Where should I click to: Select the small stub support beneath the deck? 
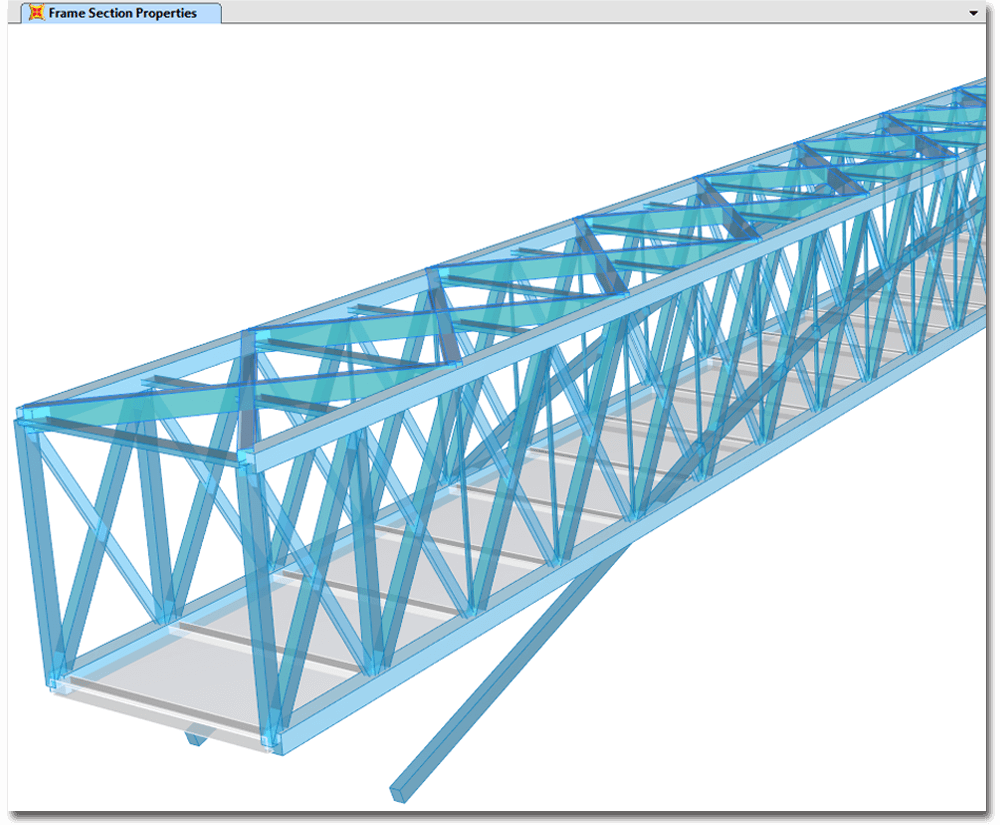[197, 738]
